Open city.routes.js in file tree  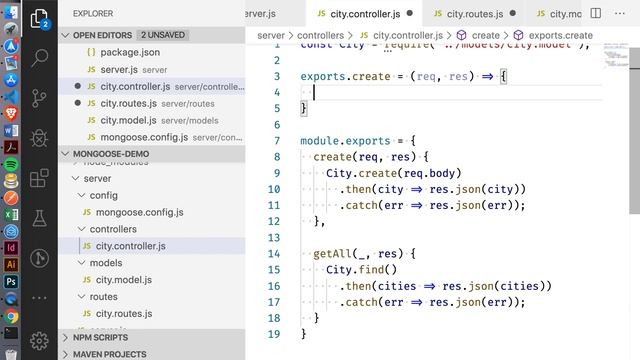[152, 313]
